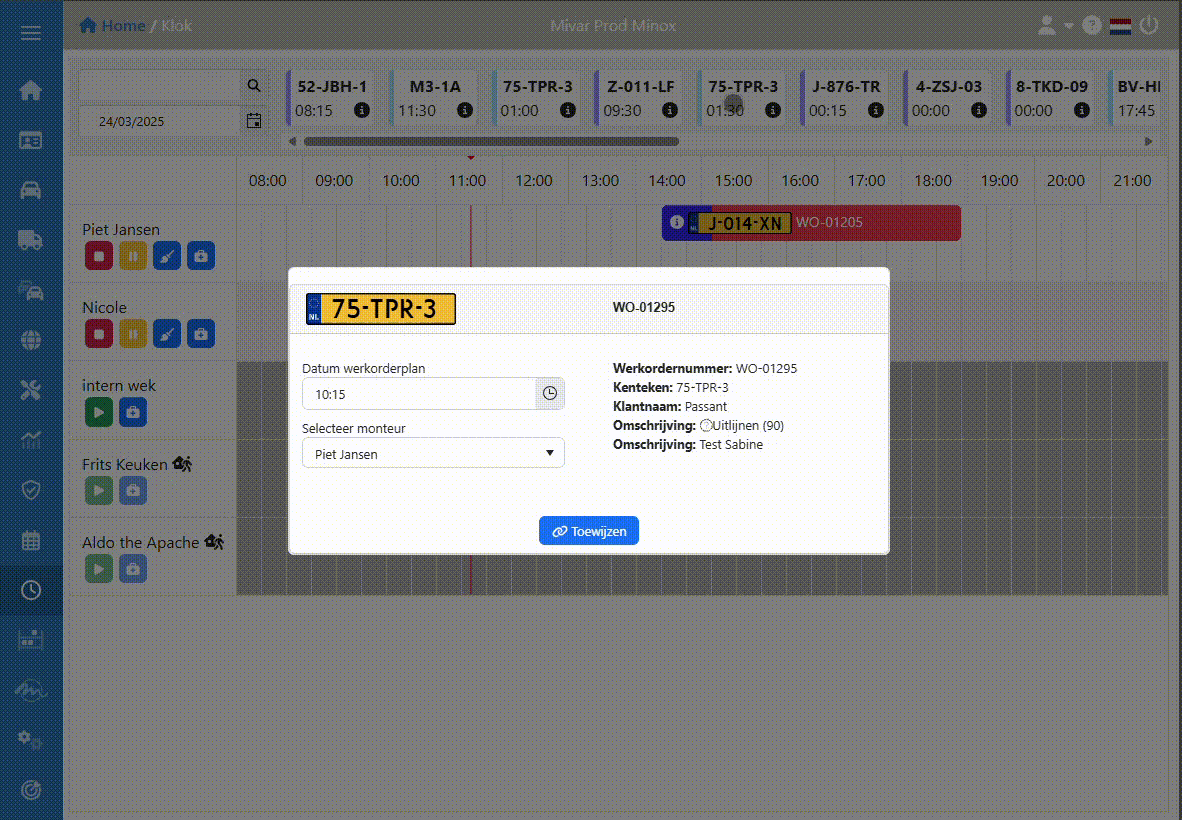The image size is (1182, 820).
Task: Open the Selecteer monteur dropdown
Action: pos(433,452)
